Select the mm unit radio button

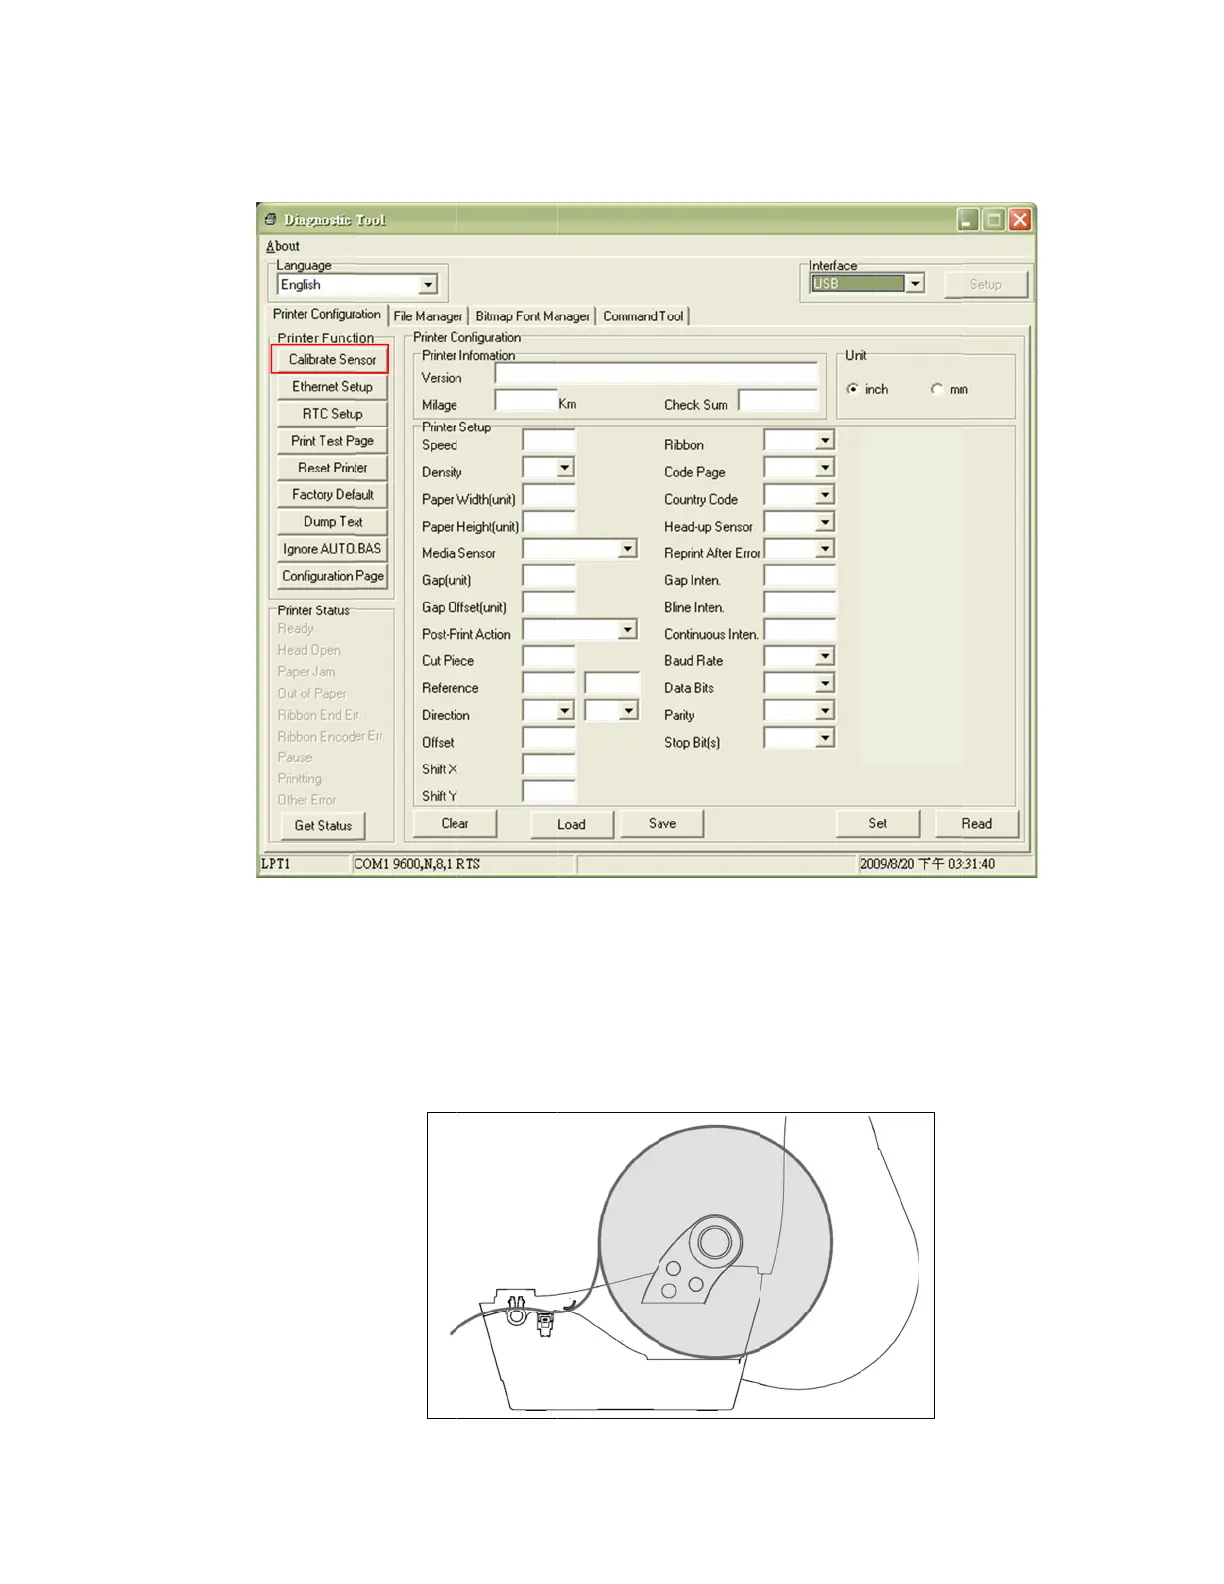coord(936,389)
